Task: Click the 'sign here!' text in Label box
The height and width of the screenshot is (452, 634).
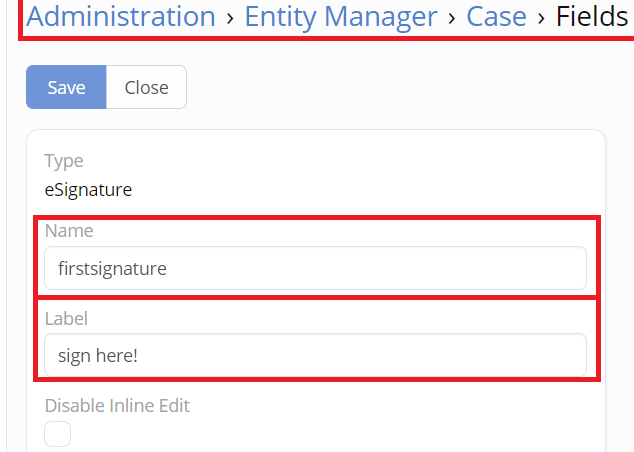Action: (98, 356)
